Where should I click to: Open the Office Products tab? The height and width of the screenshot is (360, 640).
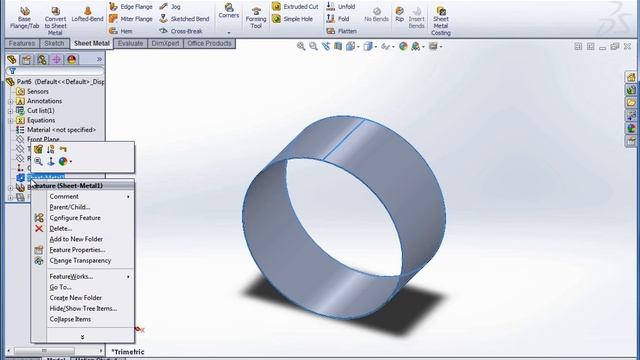point(209,43)
